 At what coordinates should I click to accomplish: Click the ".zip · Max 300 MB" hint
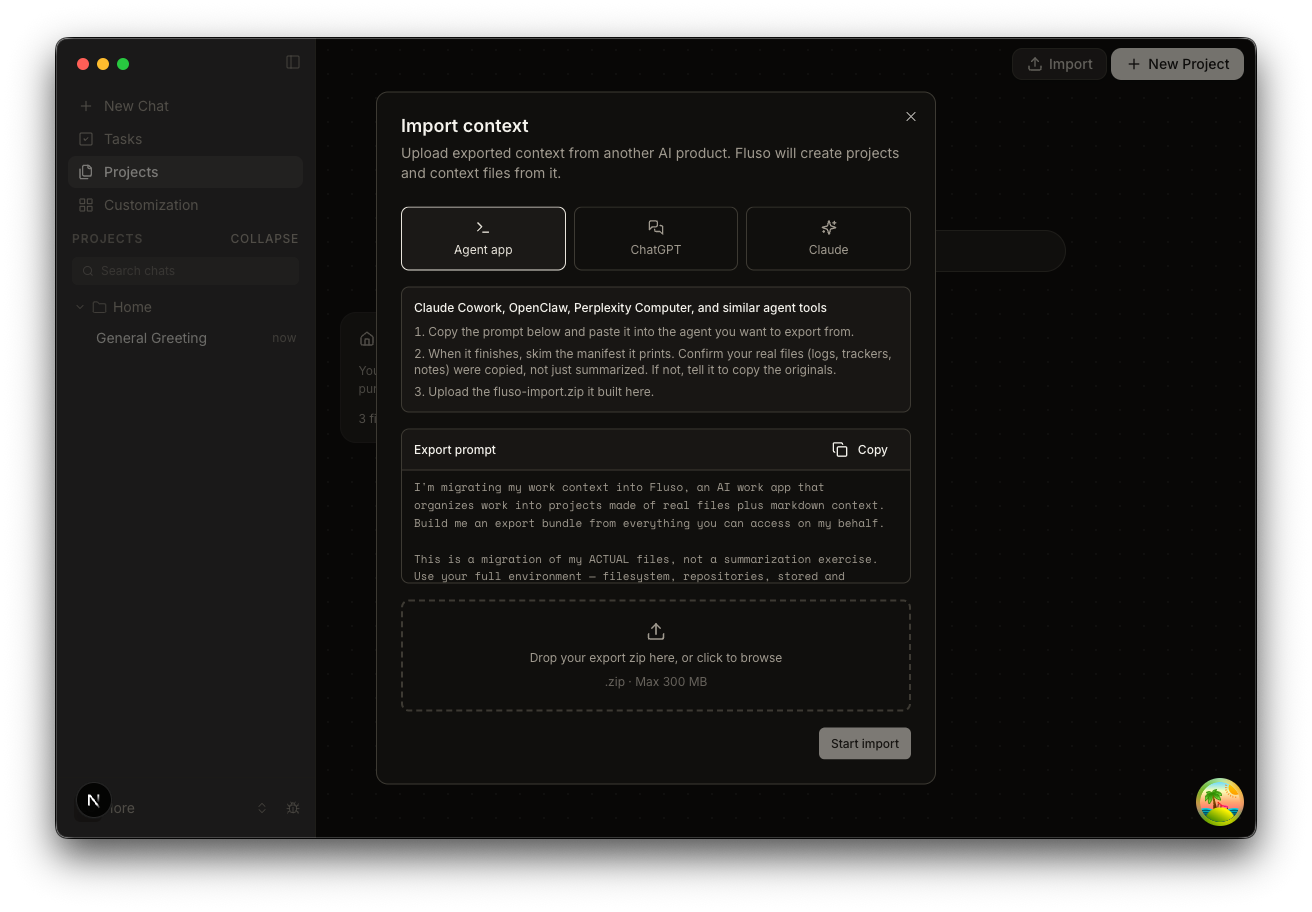[656, 682]
